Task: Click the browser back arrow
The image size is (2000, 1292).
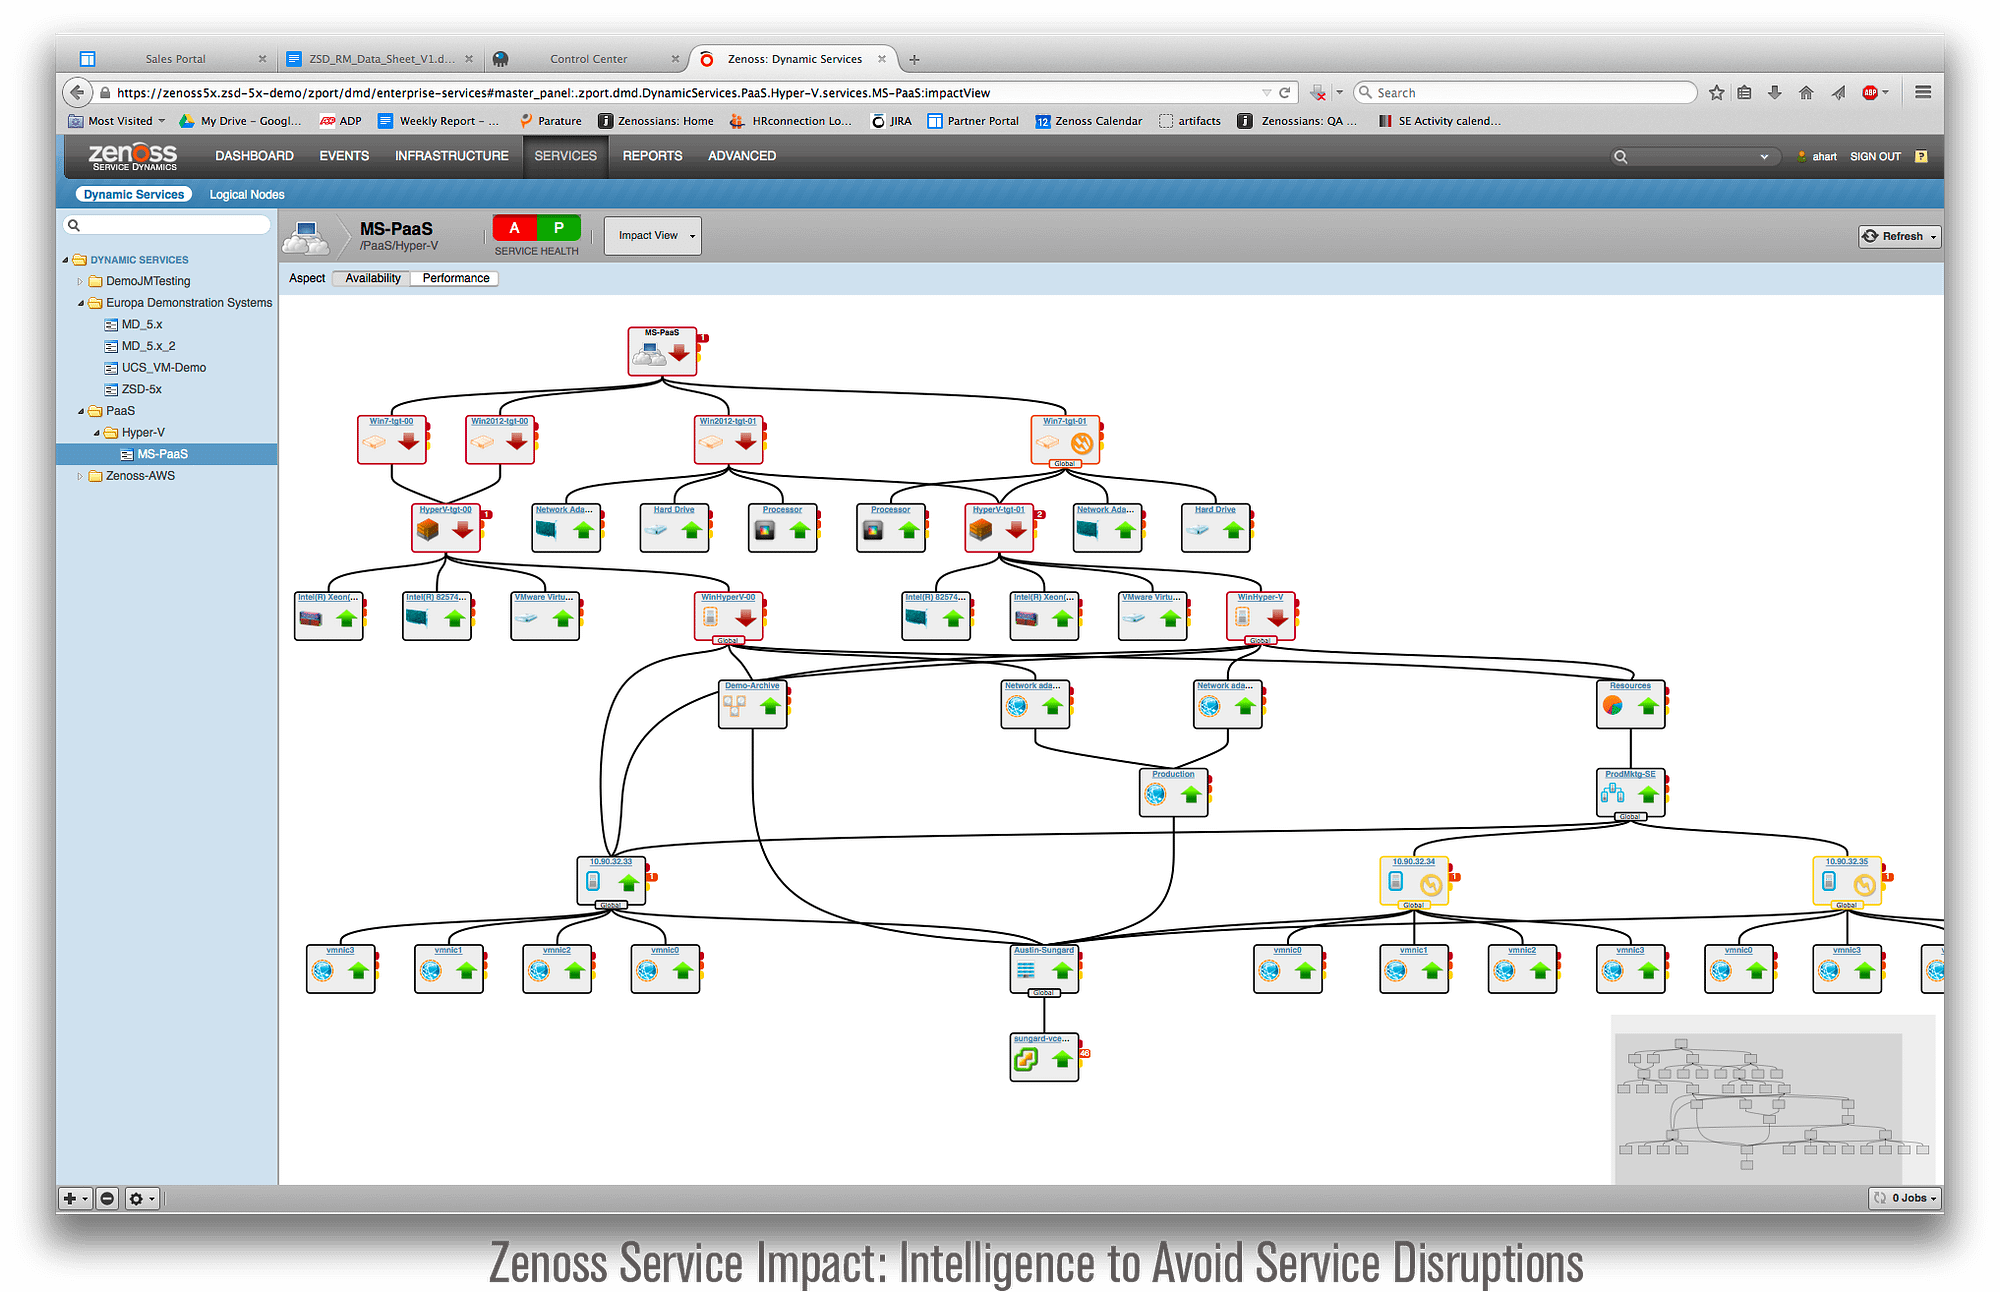Action: pyautogui.click(x=77, y=92)
